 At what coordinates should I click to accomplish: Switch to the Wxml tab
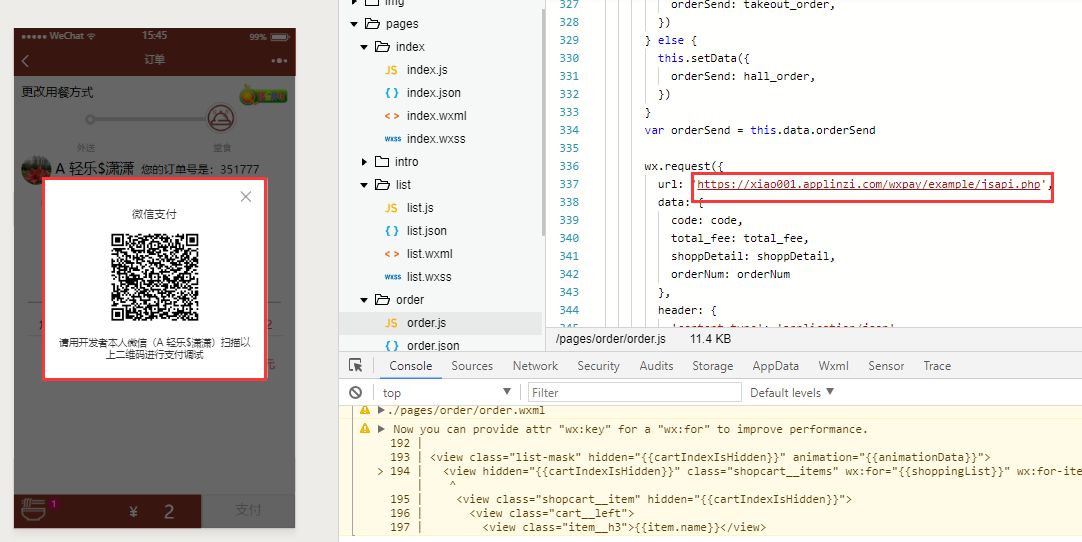[834, 366]
